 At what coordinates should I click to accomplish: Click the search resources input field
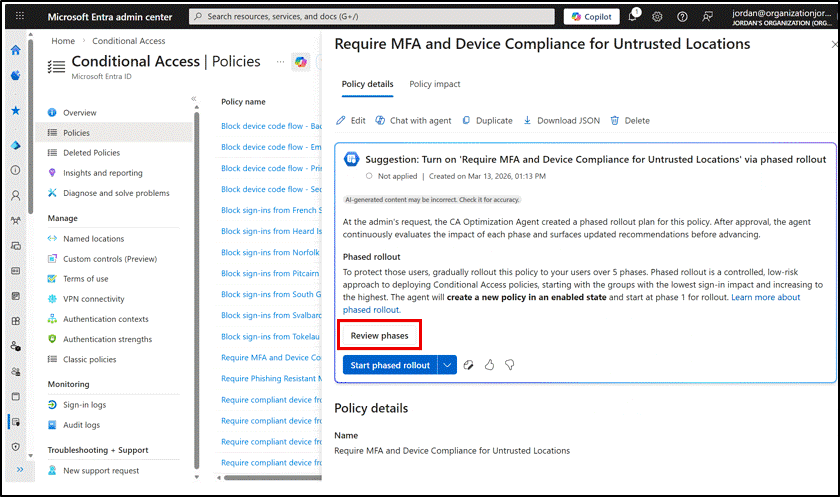[370, 17]
